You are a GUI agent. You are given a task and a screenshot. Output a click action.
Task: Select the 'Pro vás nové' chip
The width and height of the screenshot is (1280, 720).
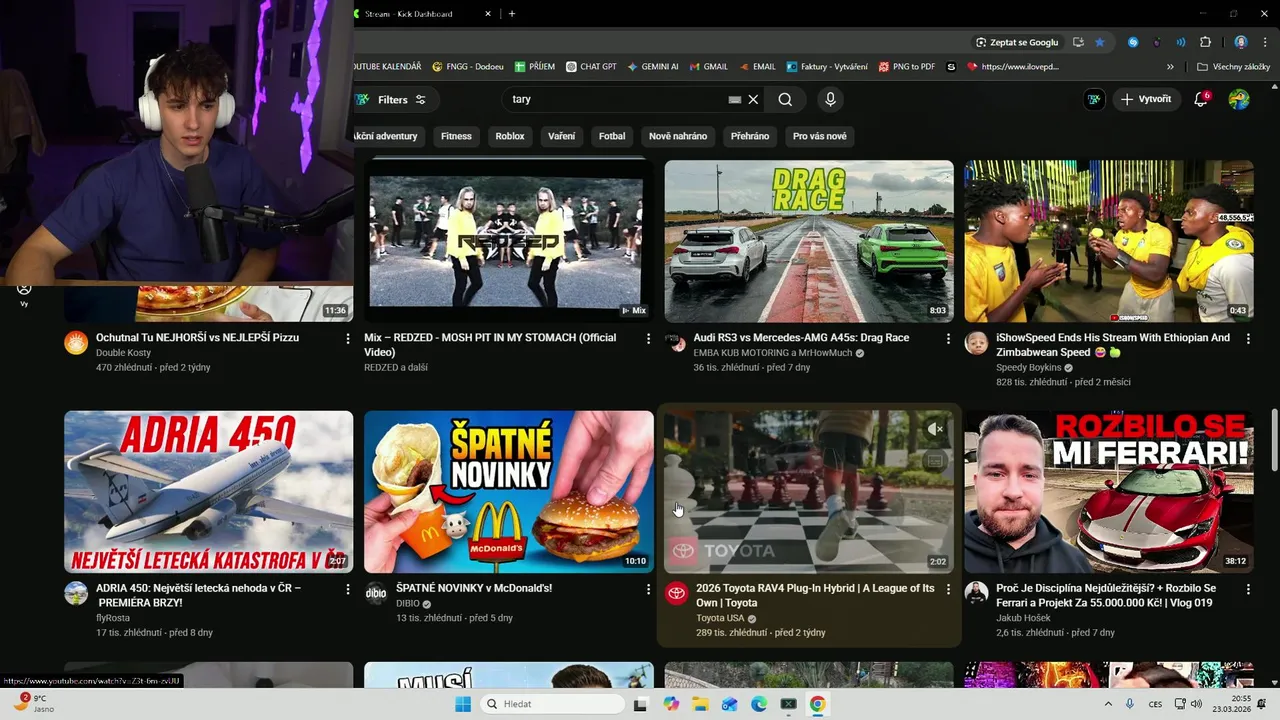[x=820, y=136]
